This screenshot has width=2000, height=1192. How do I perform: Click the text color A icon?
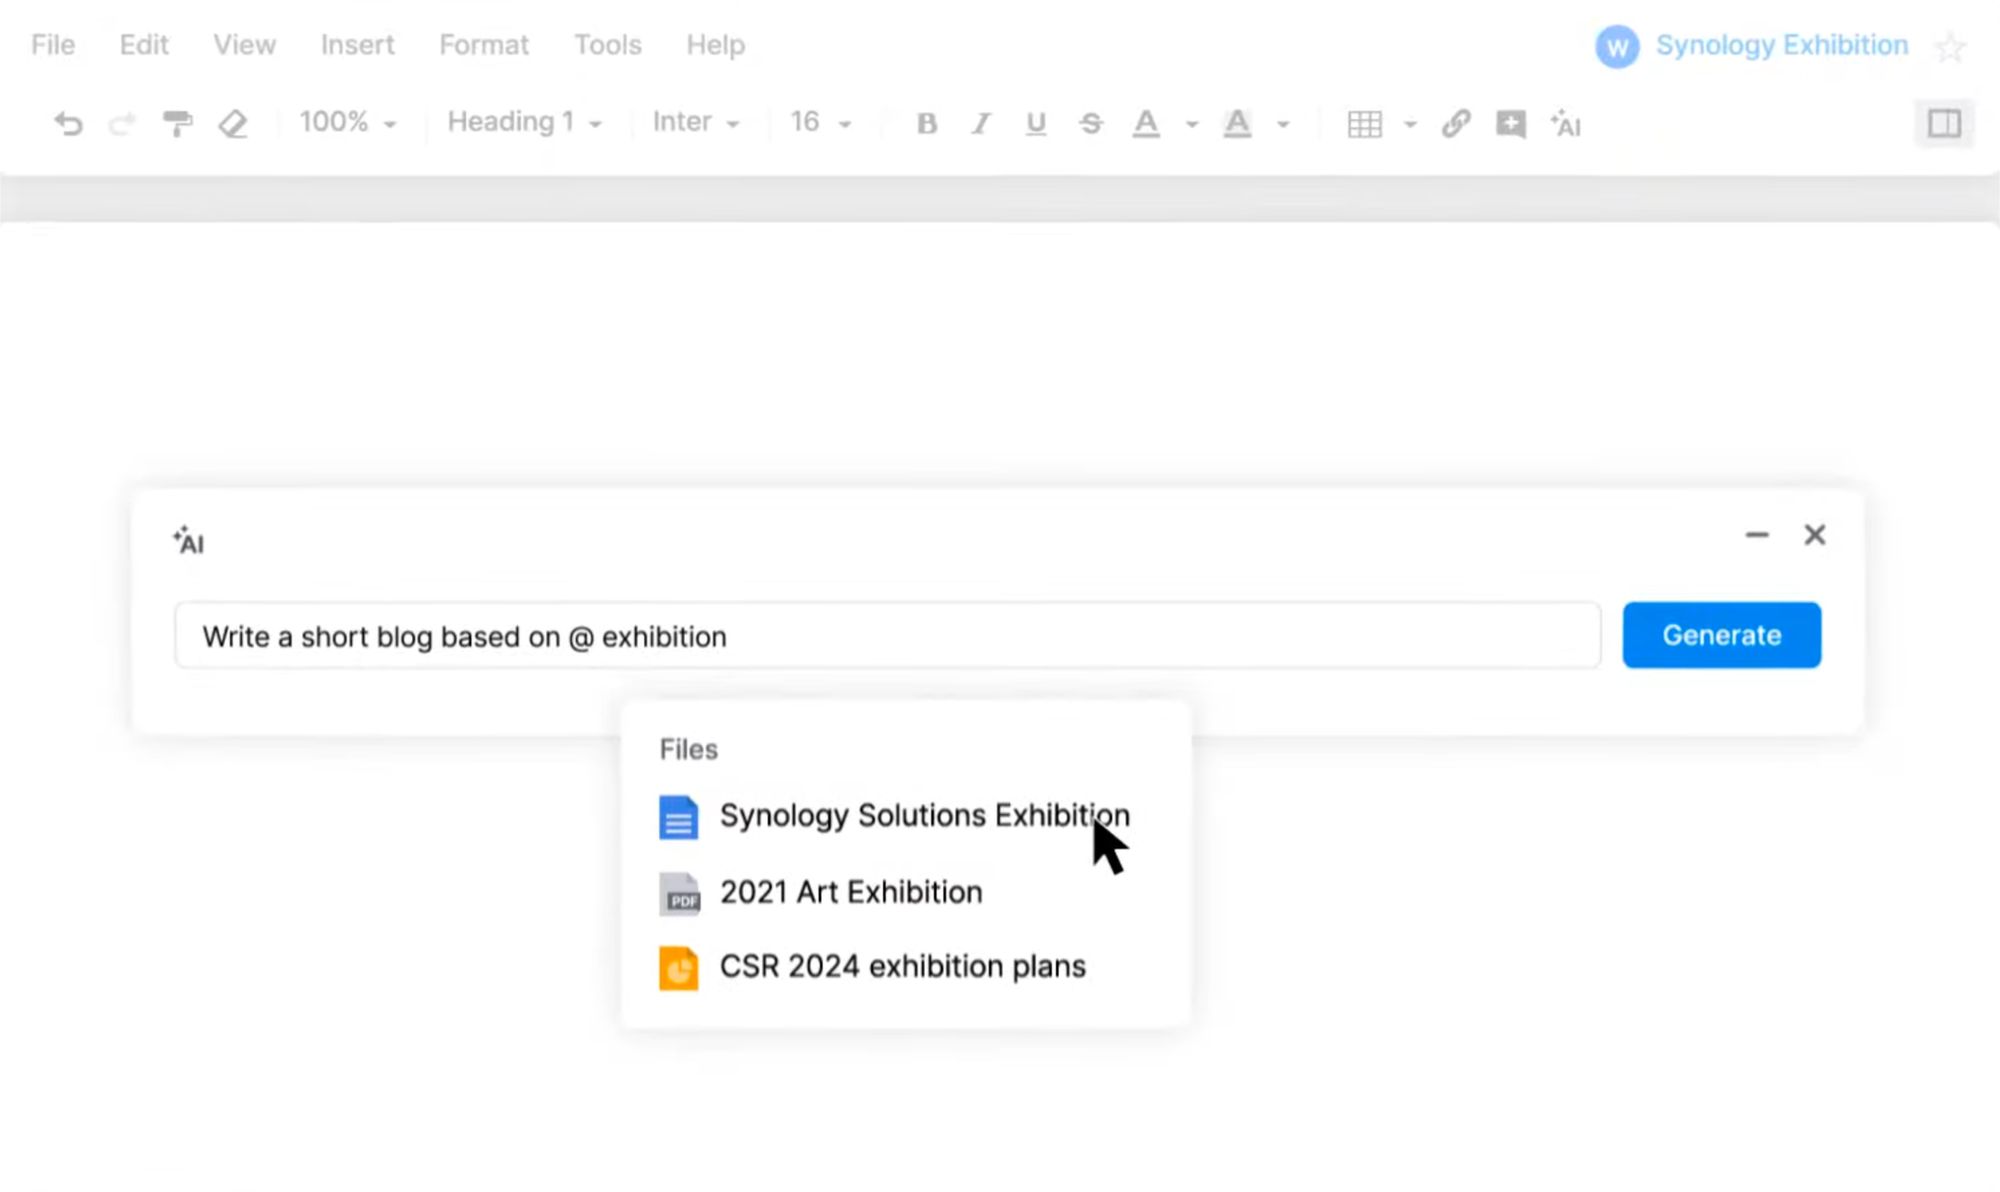point(1146,124)
